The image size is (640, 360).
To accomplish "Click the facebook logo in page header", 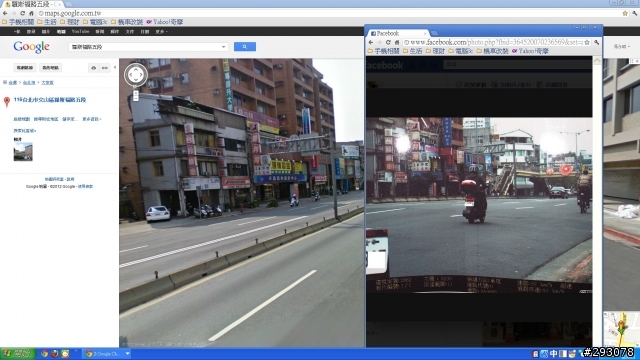I will pos(384,65).
